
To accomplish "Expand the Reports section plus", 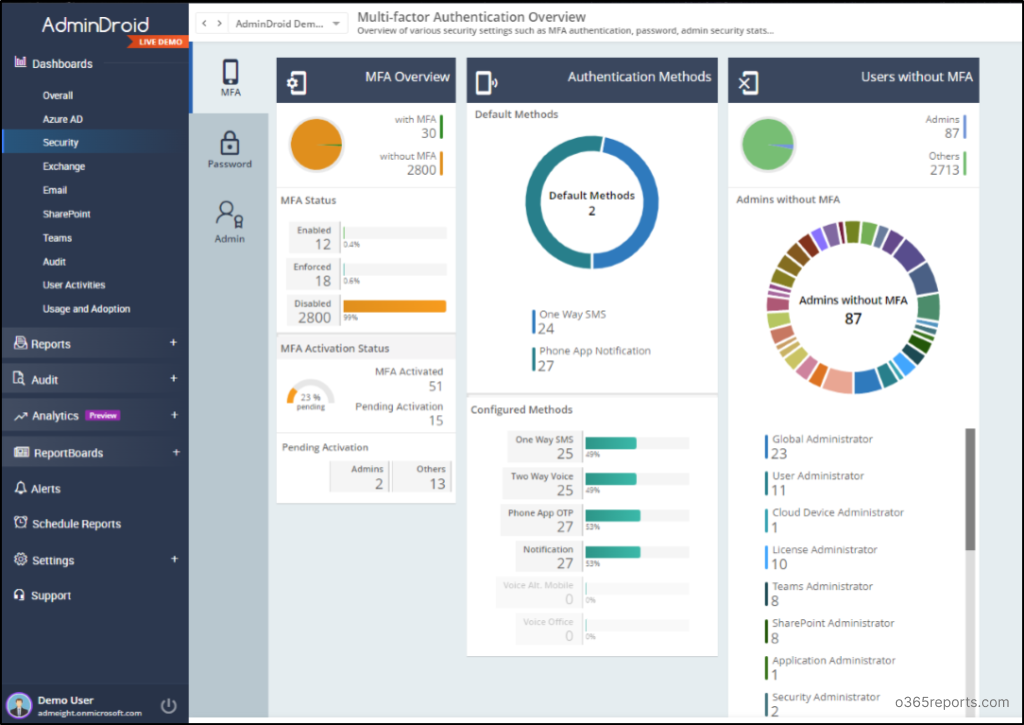I will click(173, 342).
